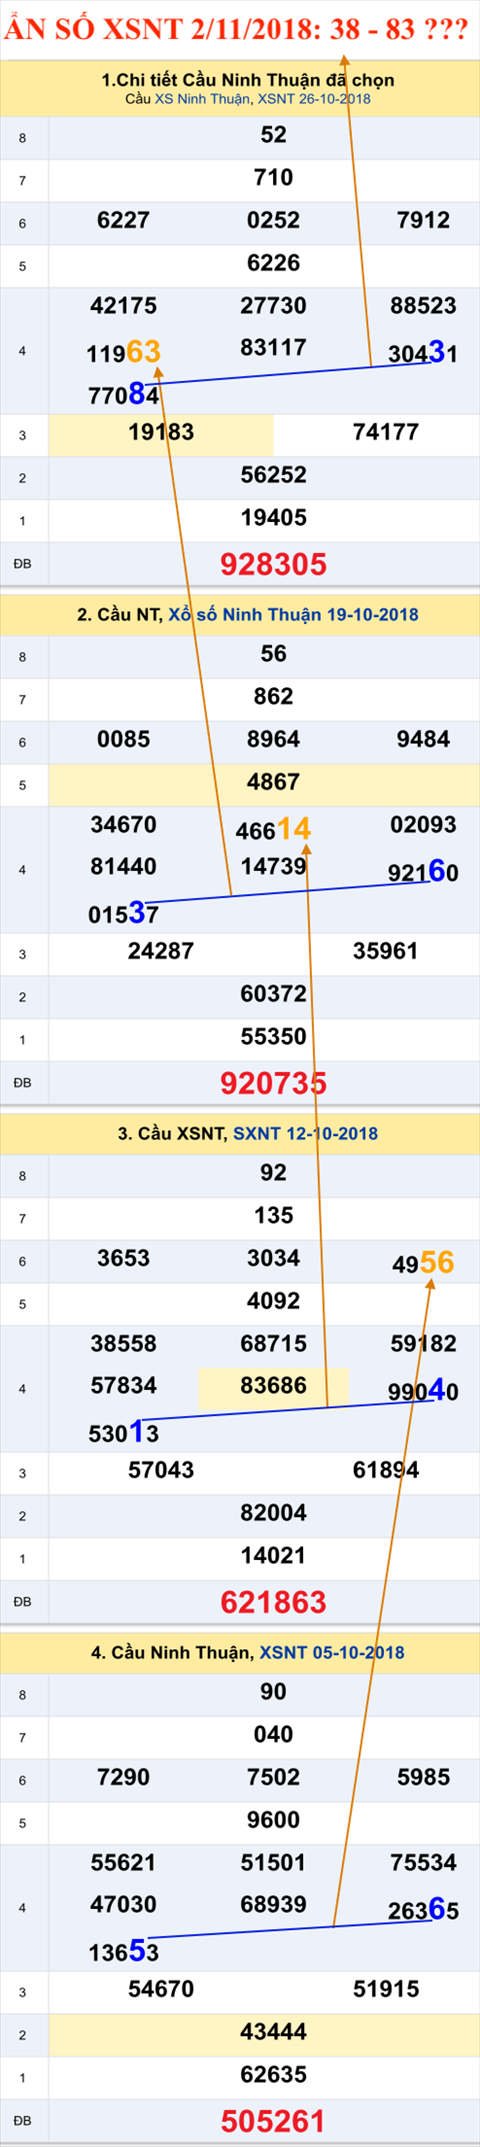The height and width of the screenshot is (2147, 480).
Task: Click second prize number 56252
Action: [273, 475]
